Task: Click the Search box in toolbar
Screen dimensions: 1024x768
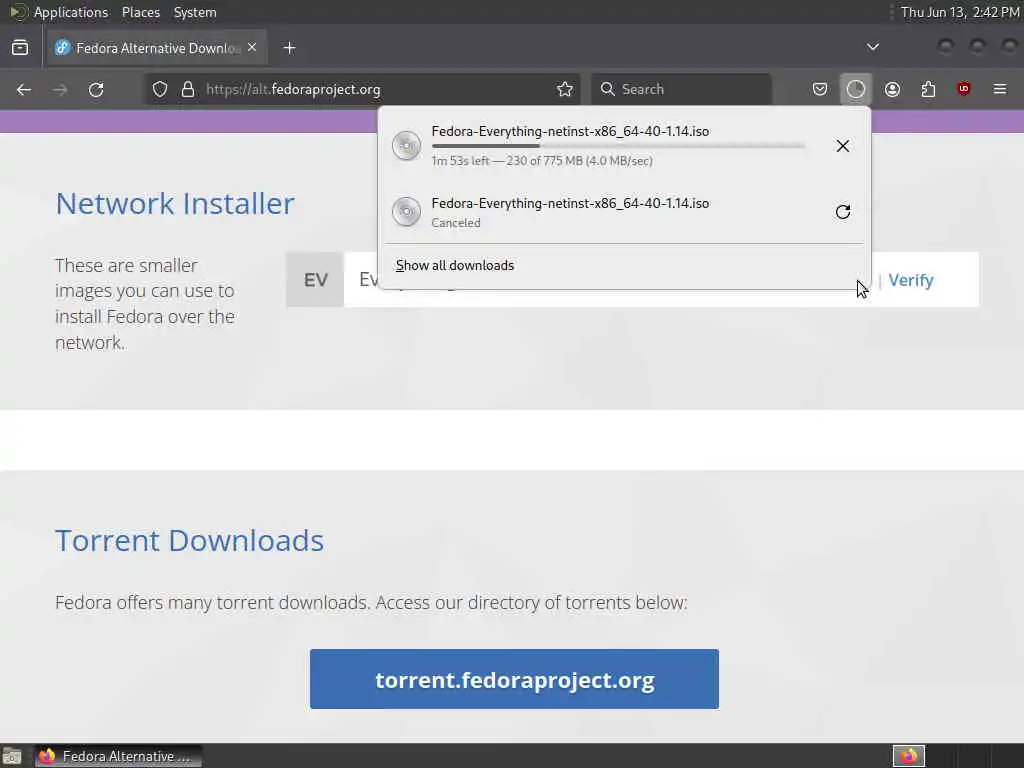Action: point(682,89)
